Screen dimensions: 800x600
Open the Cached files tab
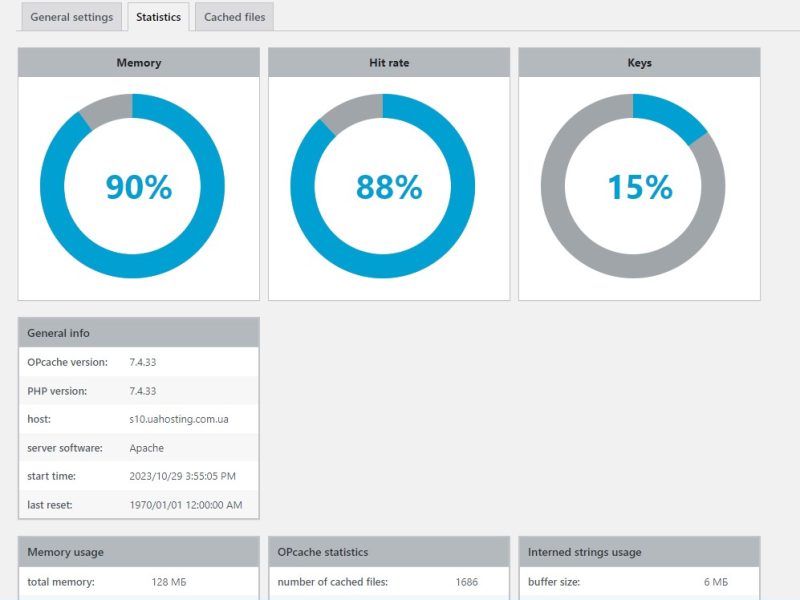pos(234,17)
